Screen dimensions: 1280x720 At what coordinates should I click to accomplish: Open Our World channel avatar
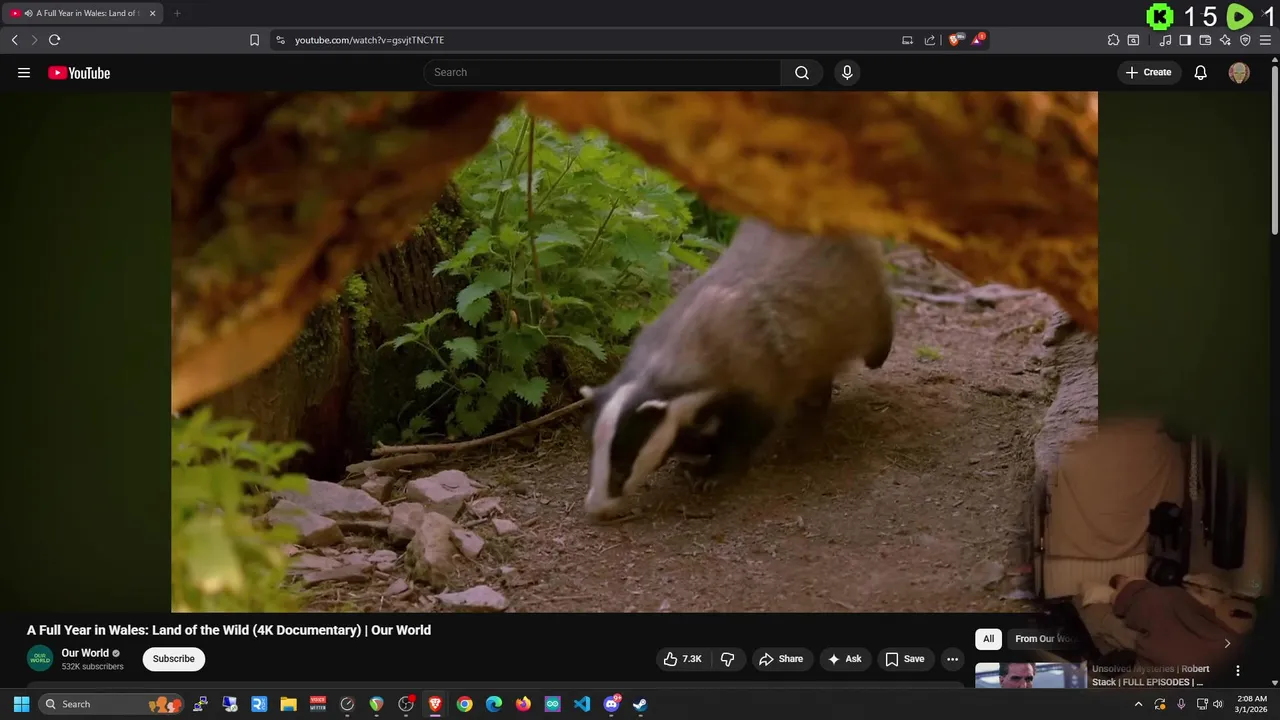[x=40, y=659]
